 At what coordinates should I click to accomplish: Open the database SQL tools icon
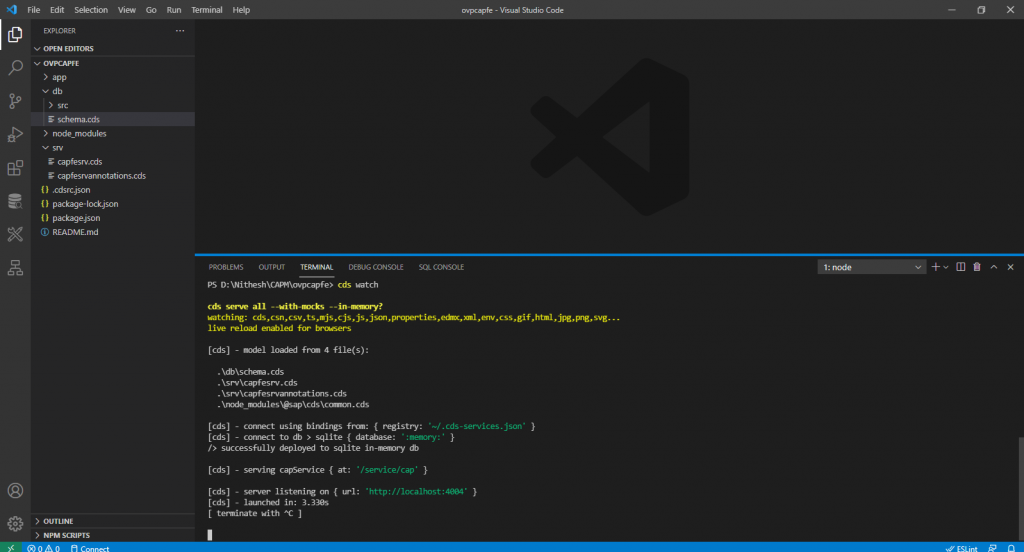tap(15, 201)
